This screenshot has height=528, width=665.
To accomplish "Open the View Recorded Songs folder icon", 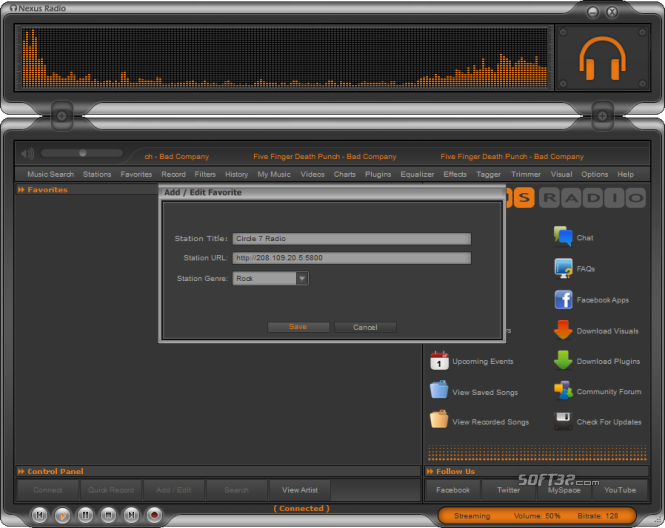I will [439, 419].
